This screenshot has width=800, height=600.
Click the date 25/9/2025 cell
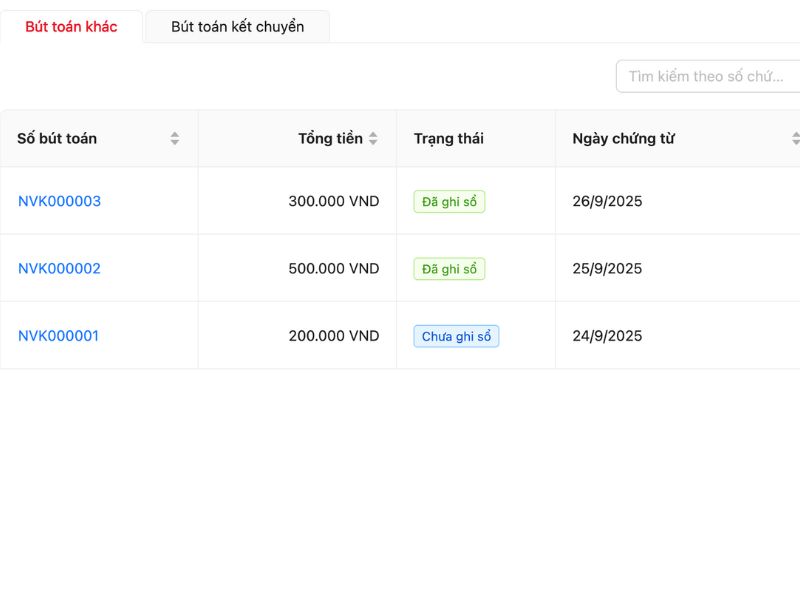pos(607,268)
